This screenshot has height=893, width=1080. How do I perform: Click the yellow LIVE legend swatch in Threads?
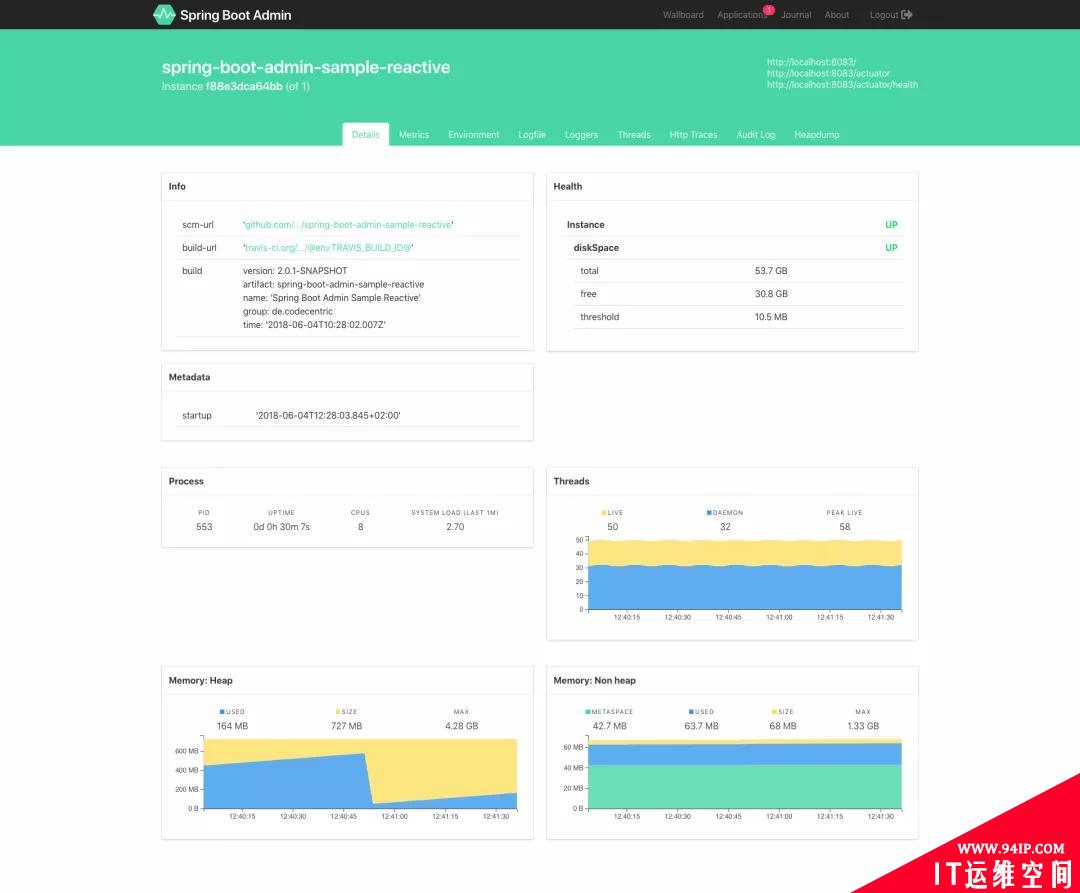tap(604, 512)
